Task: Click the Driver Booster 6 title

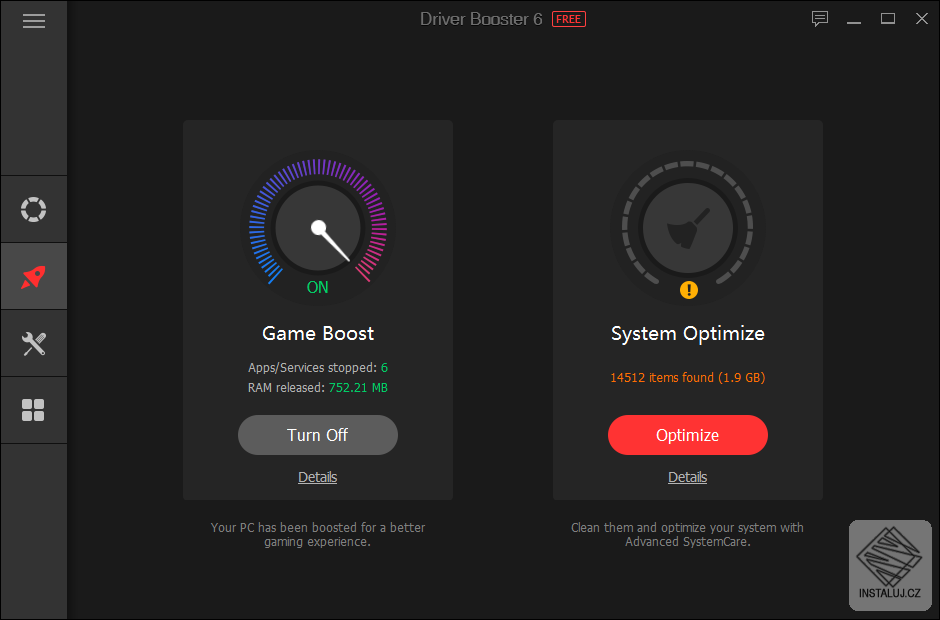Action: coord(481,19)
